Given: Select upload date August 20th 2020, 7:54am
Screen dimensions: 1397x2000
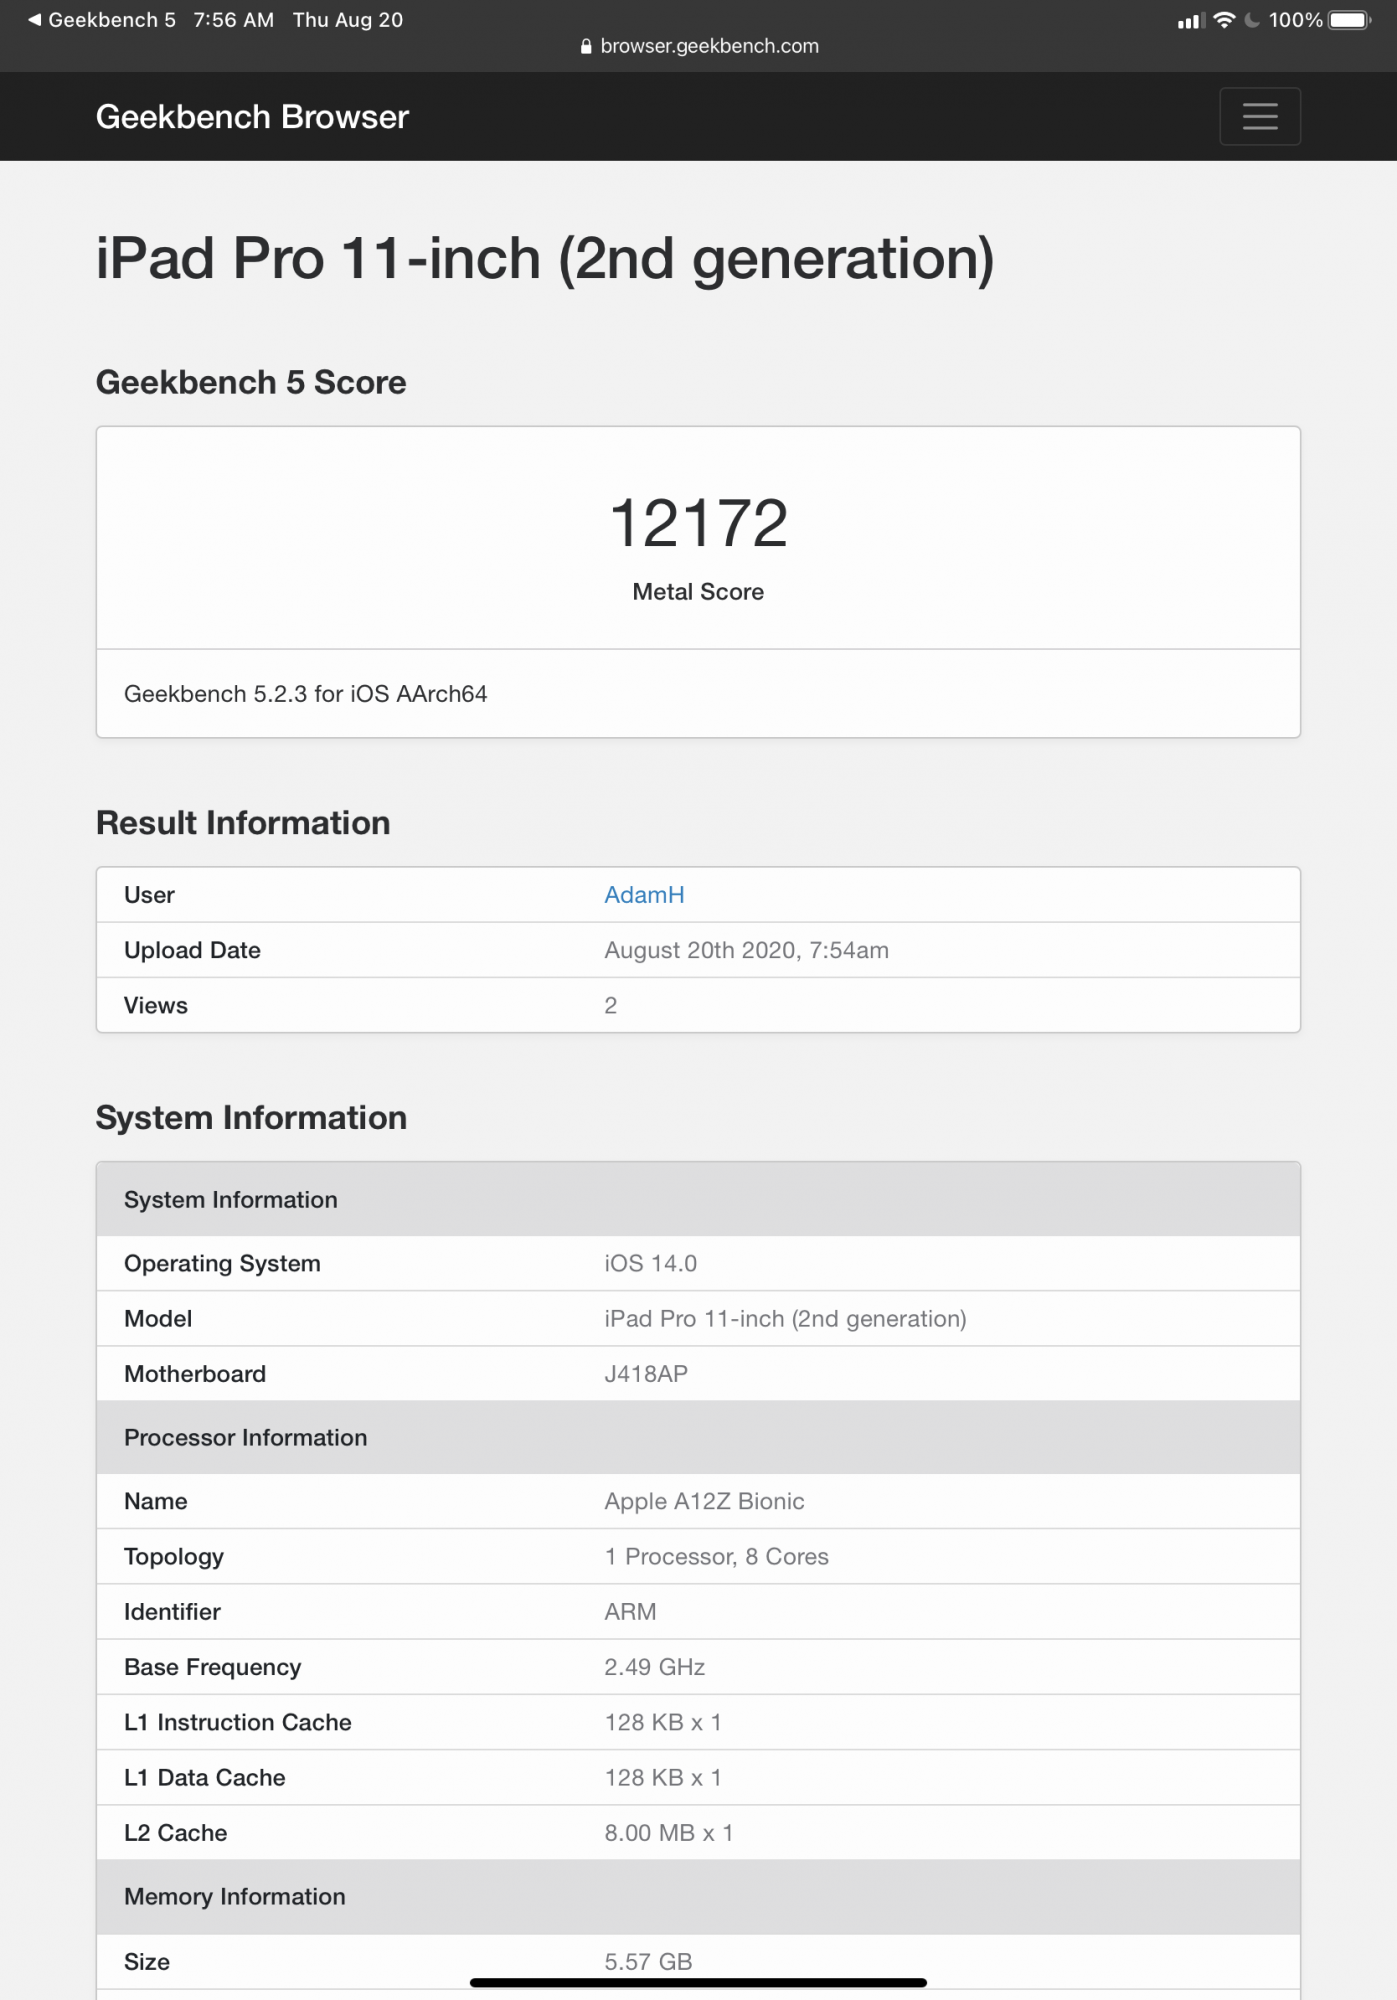Looking at the screenshot, I should (746, 950).
